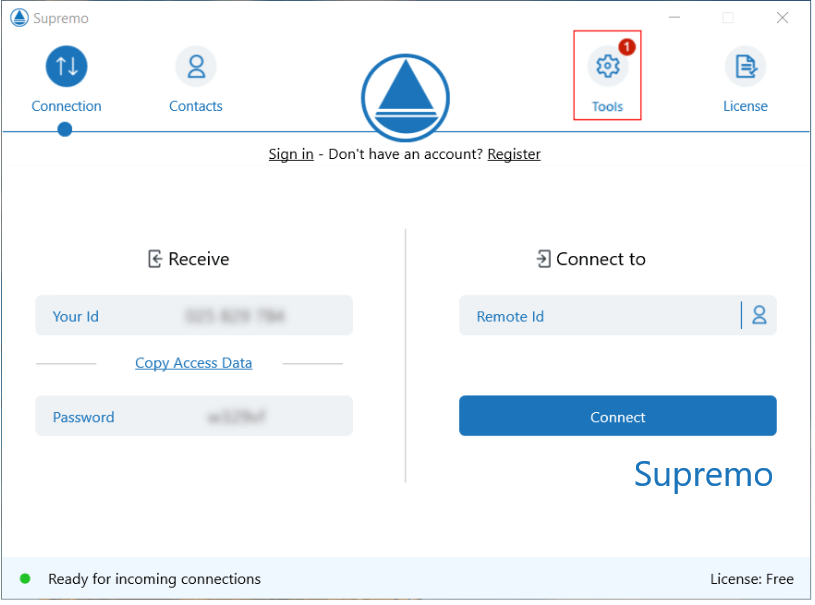This screenshot has height=605, width=815.
Task: Select the Password field
Action: tap(194, 417)
